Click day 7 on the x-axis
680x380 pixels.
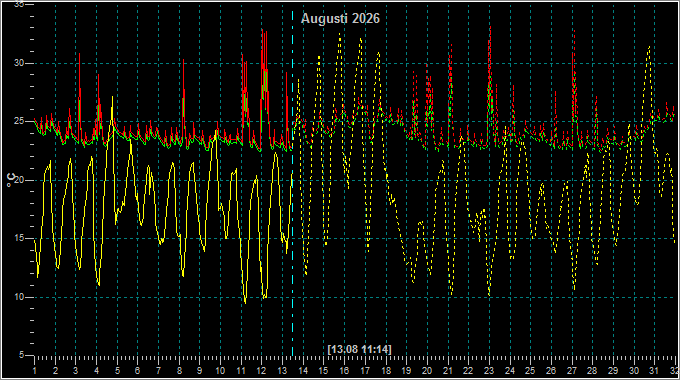158,371
